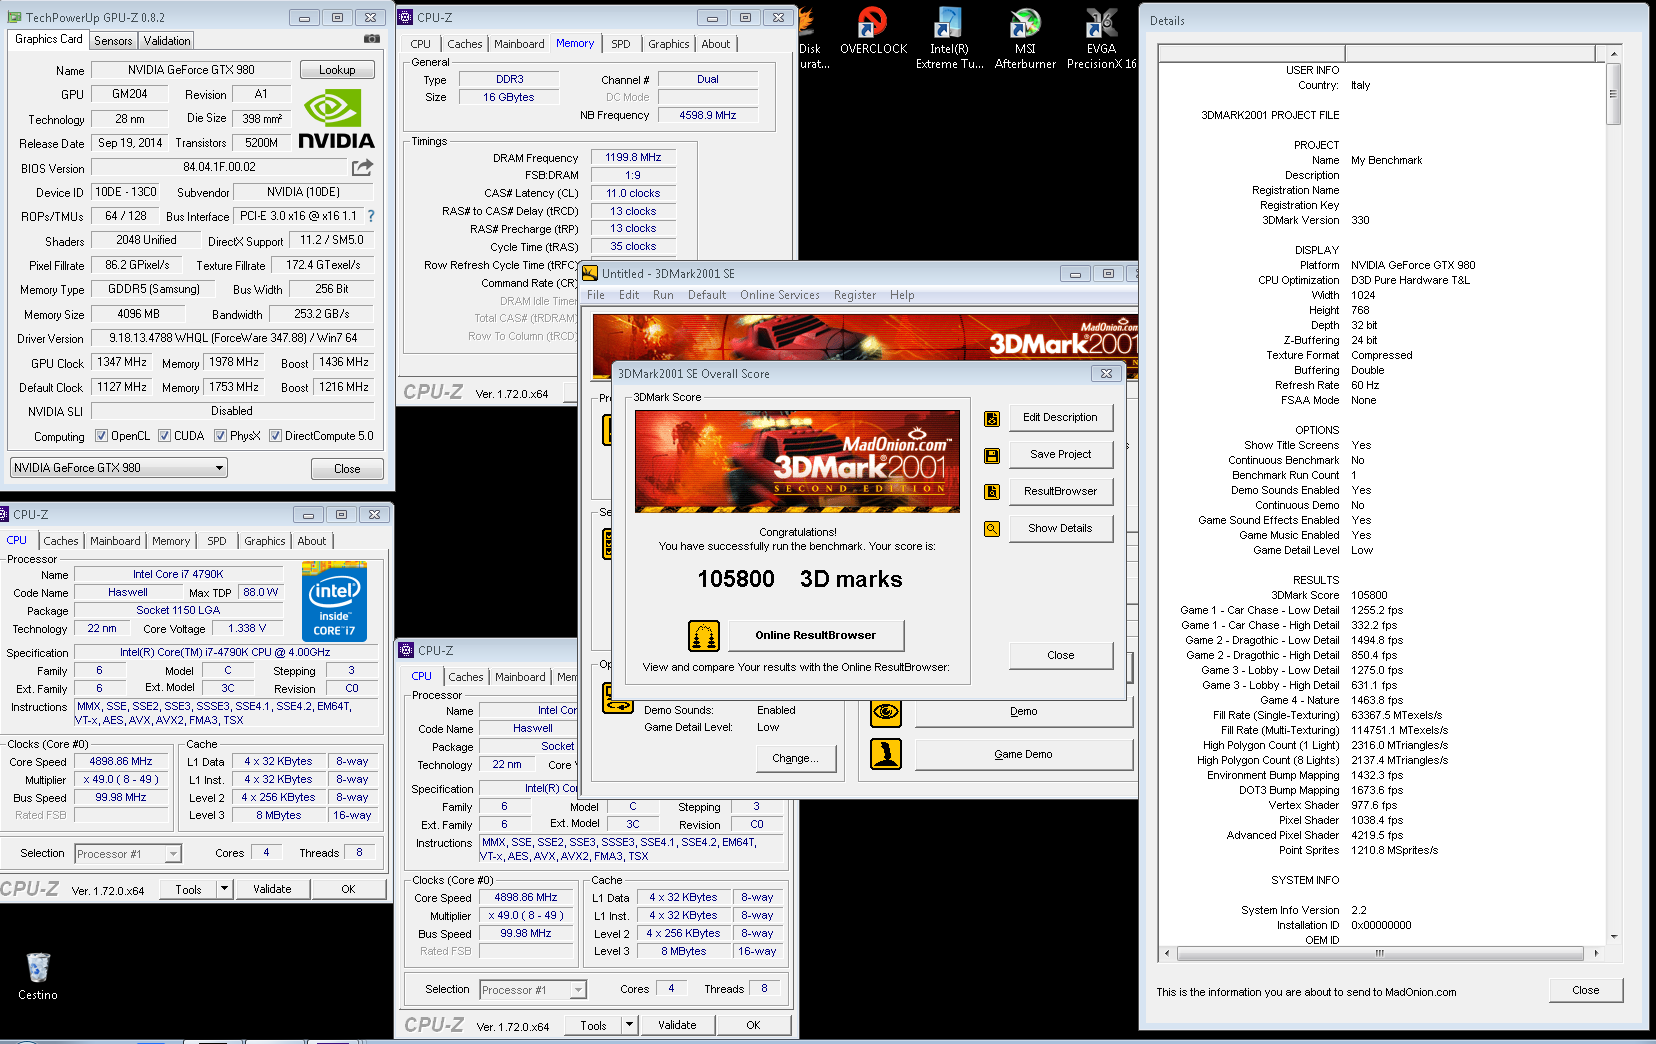Switch to the Sensors tab in GPU-Z
The height and width of the screenshot is (1044, 1656).
pos(113,41)
